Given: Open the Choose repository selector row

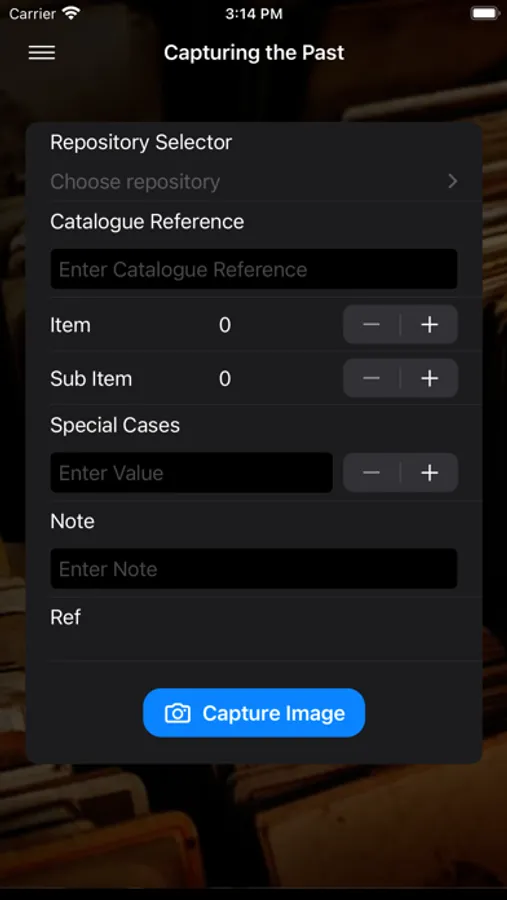Looking at the screenshot, I should [254, 182].
